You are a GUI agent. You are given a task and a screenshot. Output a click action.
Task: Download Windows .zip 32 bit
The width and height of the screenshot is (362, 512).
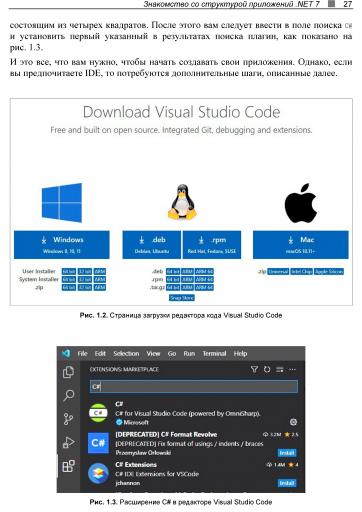[x=85, y=287]
